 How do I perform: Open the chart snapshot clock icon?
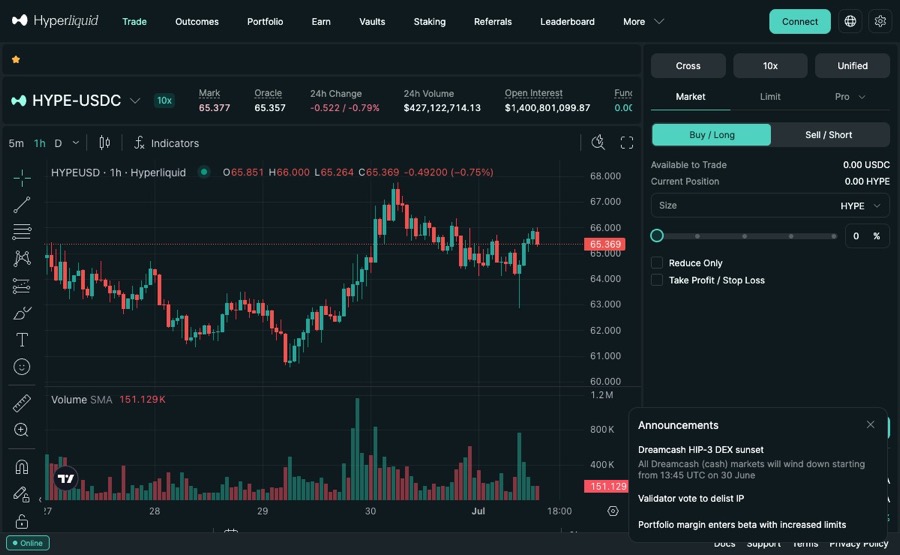click(598, 142)
